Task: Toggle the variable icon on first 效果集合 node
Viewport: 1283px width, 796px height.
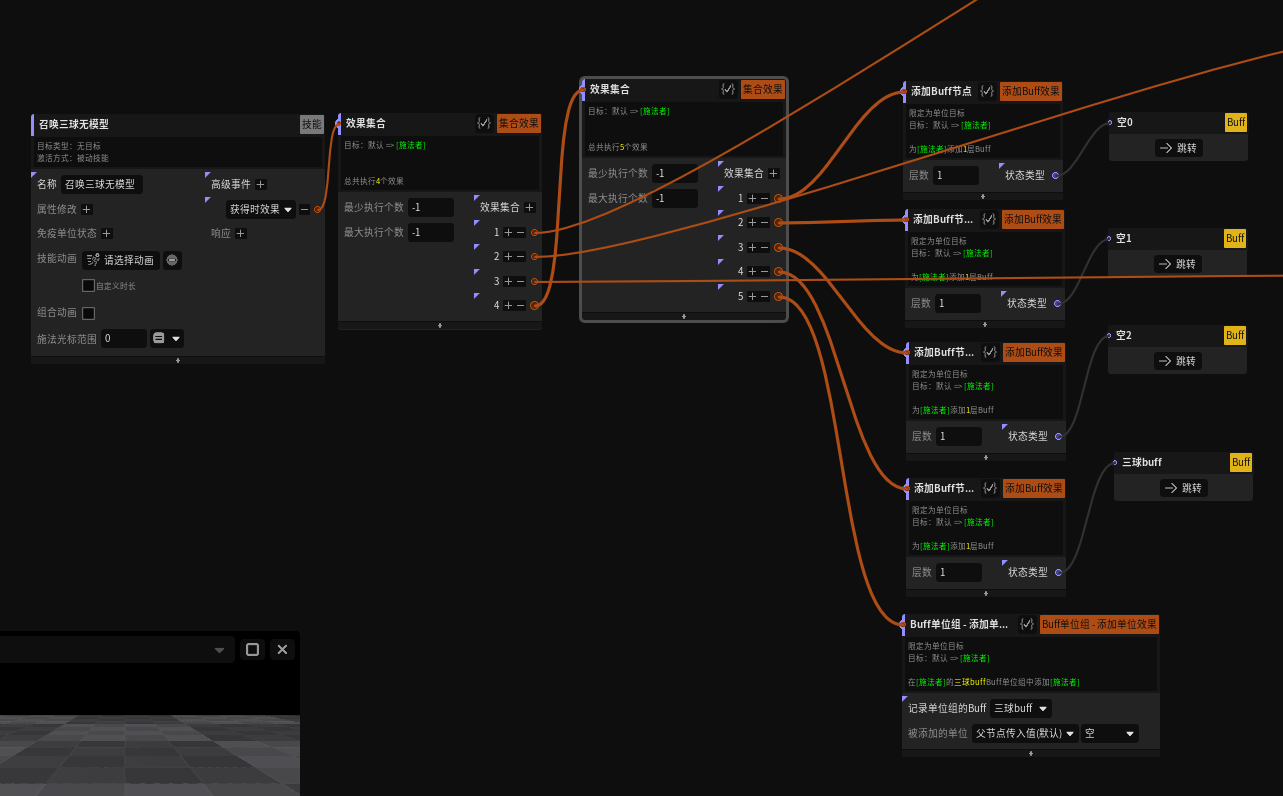Action: click(x=484, y=123)
